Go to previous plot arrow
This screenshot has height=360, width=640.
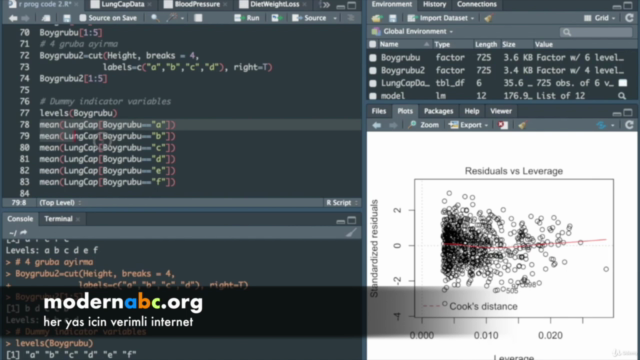tap(377, 125)
